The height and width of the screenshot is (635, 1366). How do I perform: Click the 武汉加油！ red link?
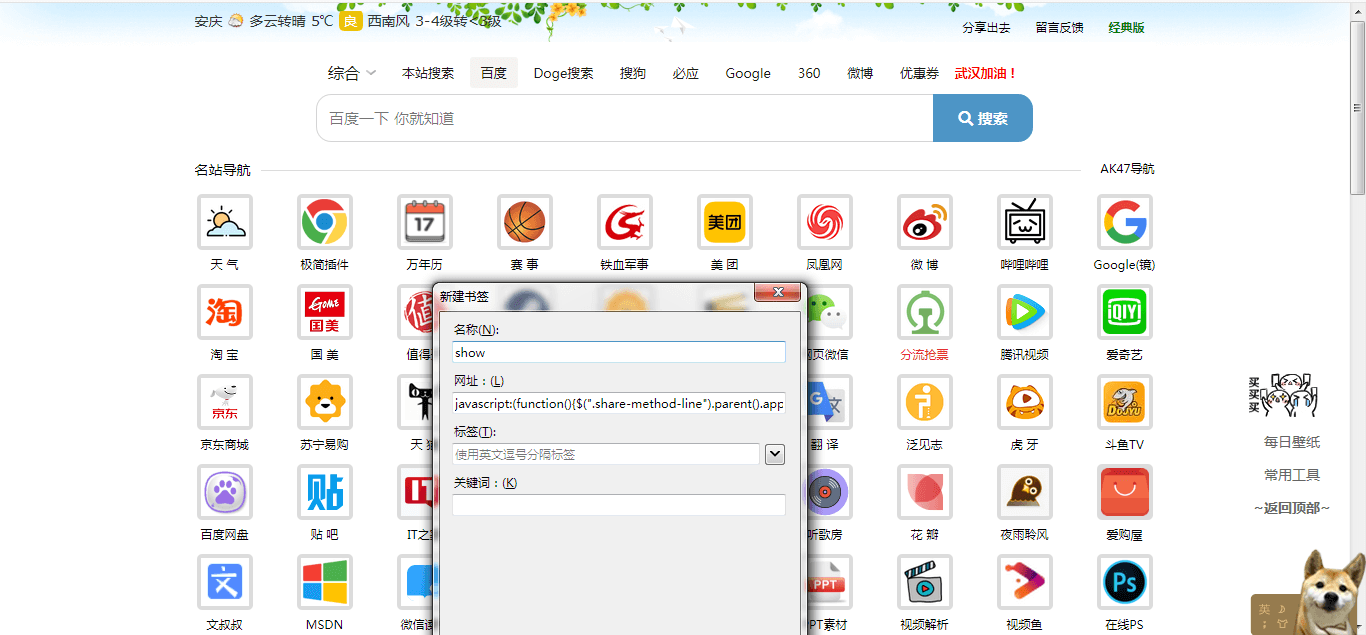[x=986, y=73]
